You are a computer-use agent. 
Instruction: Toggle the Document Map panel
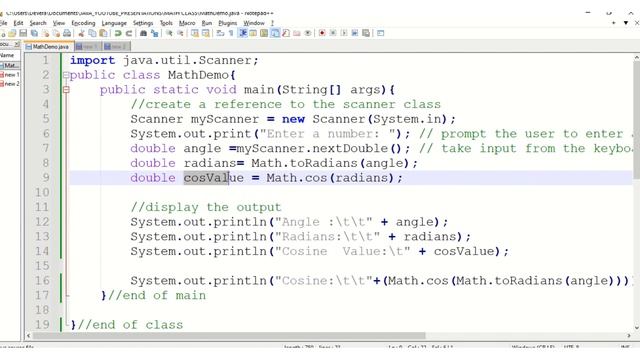[x=264, y=33]
